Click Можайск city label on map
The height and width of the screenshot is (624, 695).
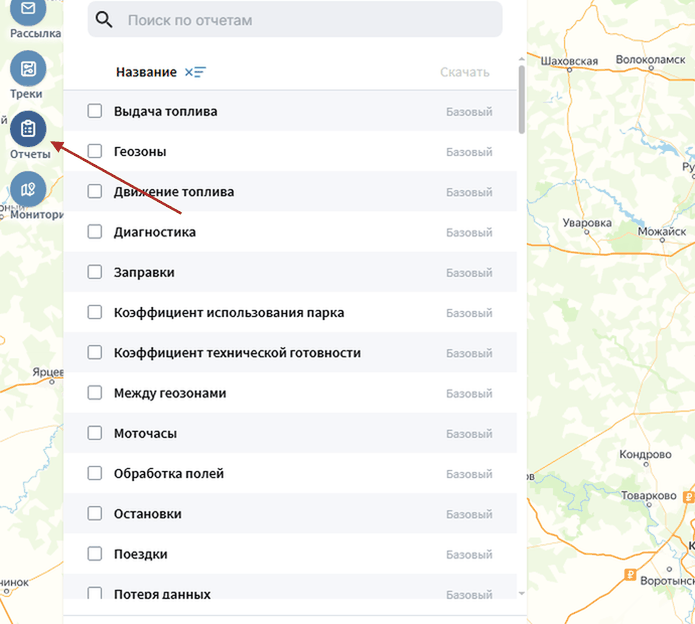662,231
